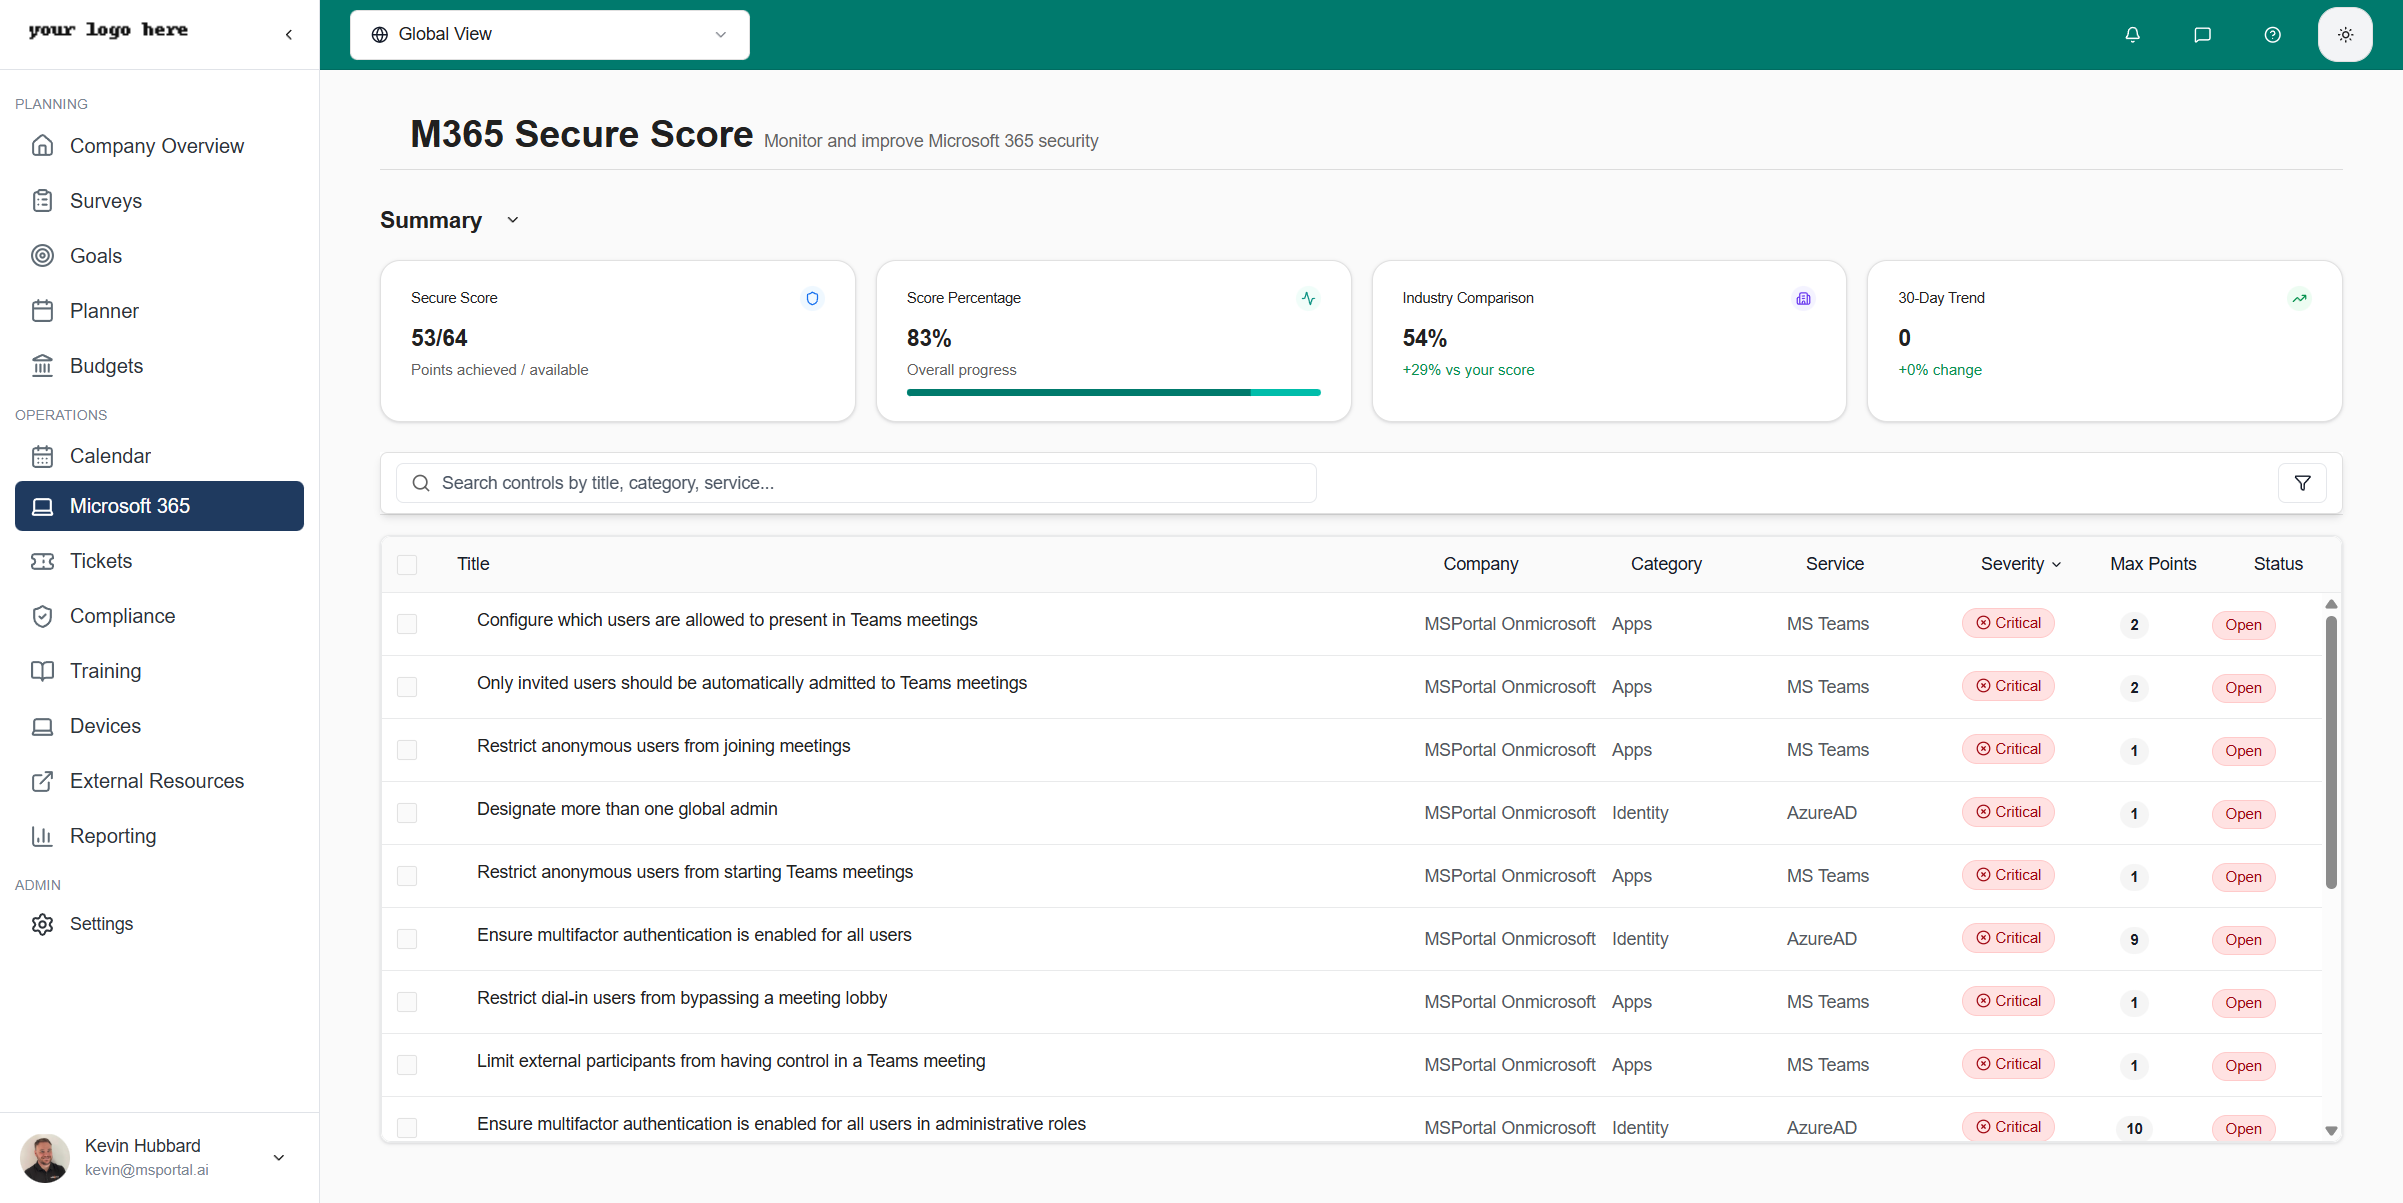This screenshot has width=2403, height=1203.
Task: Check the row for 'Designate more than one global admin'
Action: point(407,813)
